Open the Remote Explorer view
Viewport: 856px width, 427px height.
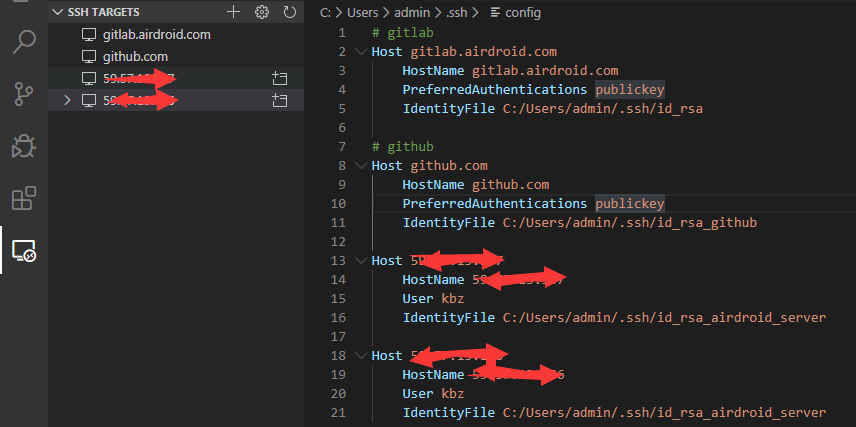24,251
